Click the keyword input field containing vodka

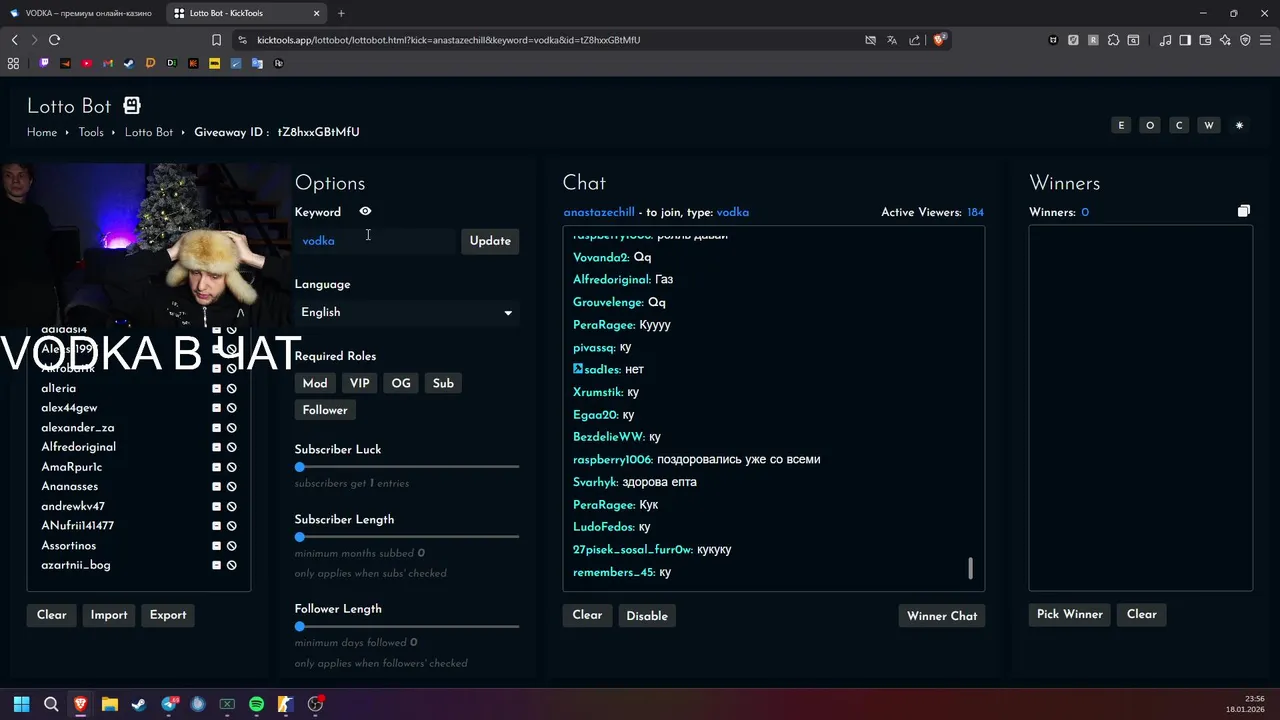tap(375, 241)
